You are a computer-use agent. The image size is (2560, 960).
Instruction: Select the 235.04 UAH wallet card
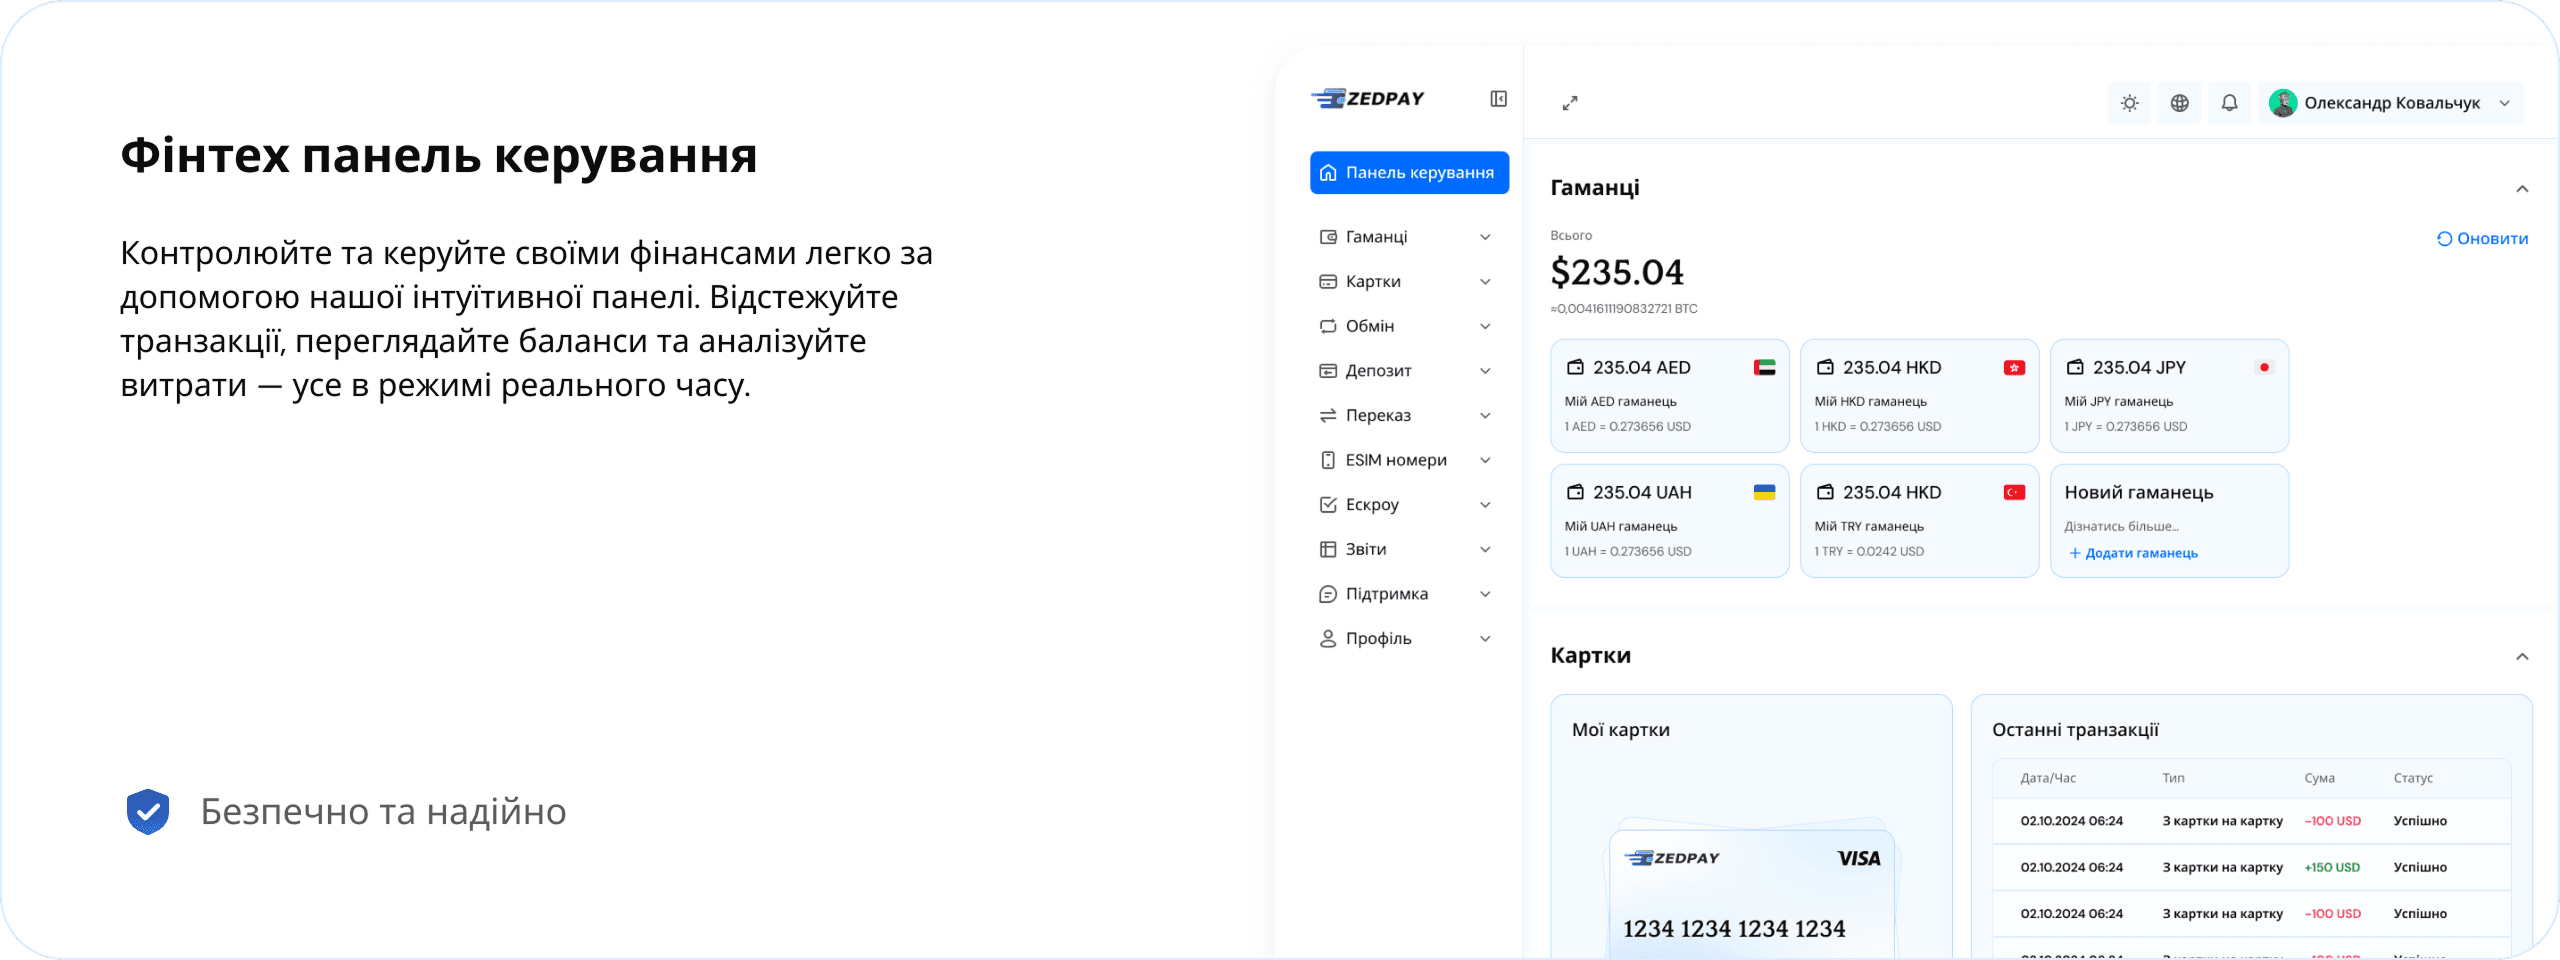(x=1669, y=521)
